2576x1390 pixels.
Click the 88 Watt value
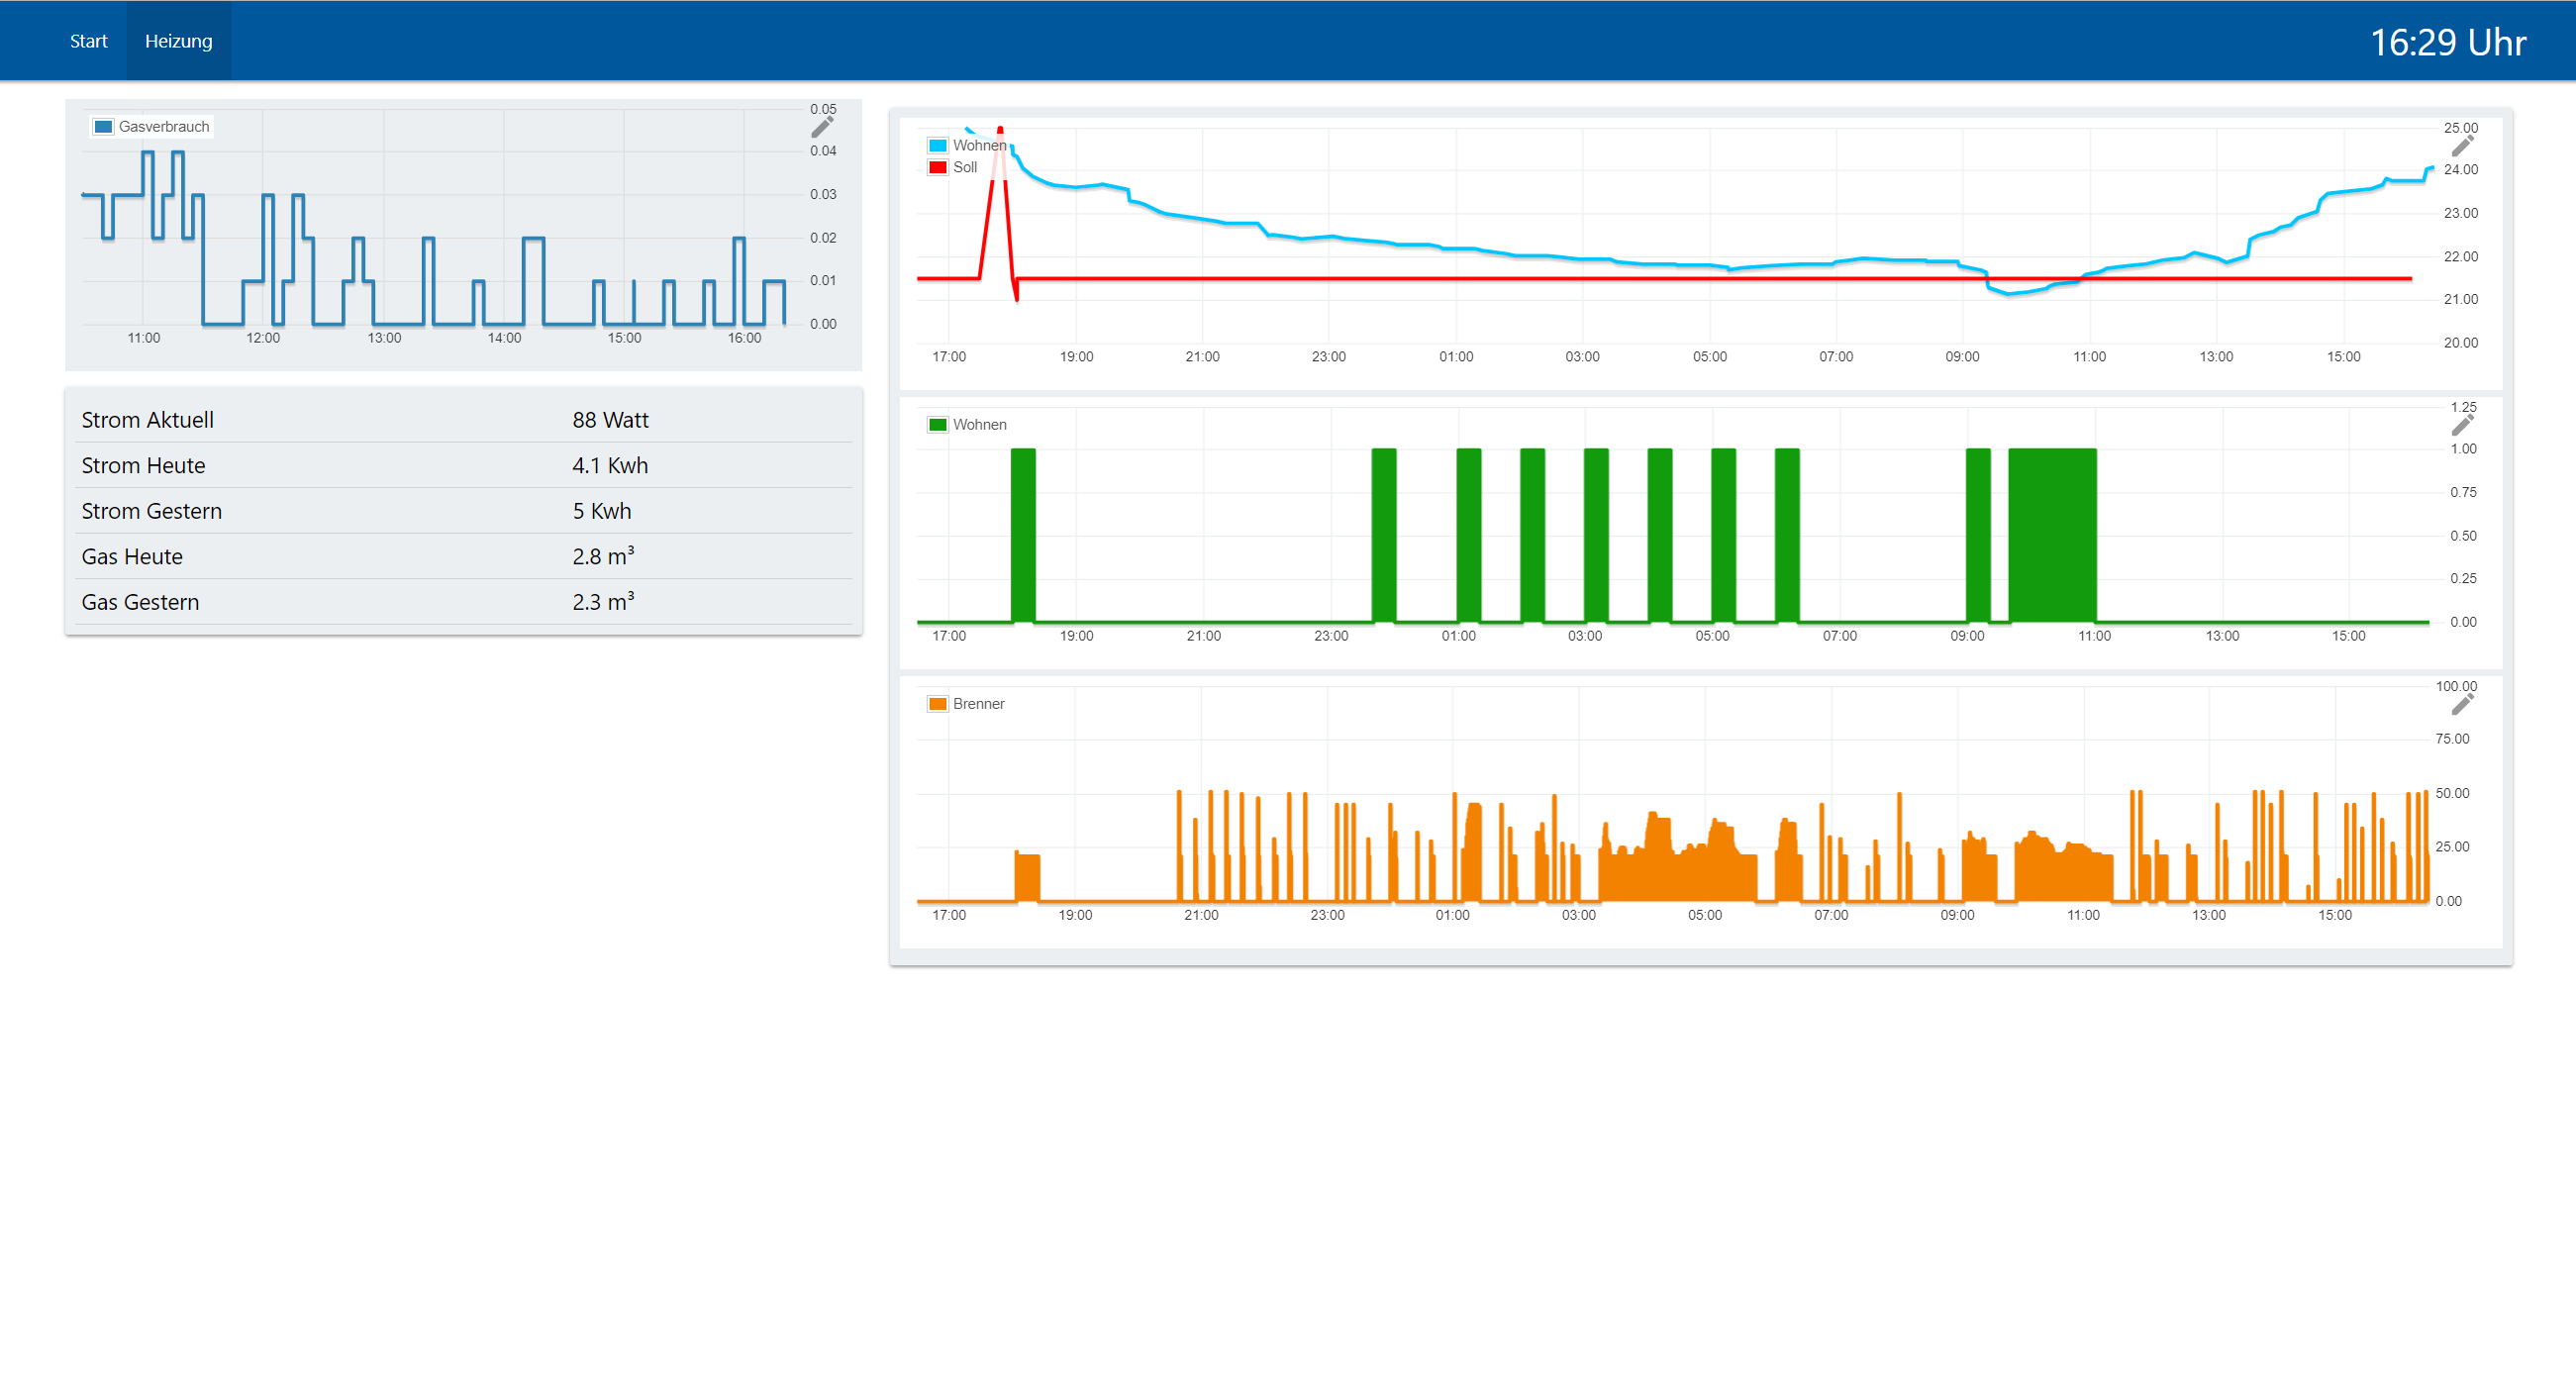coord(610,420)
